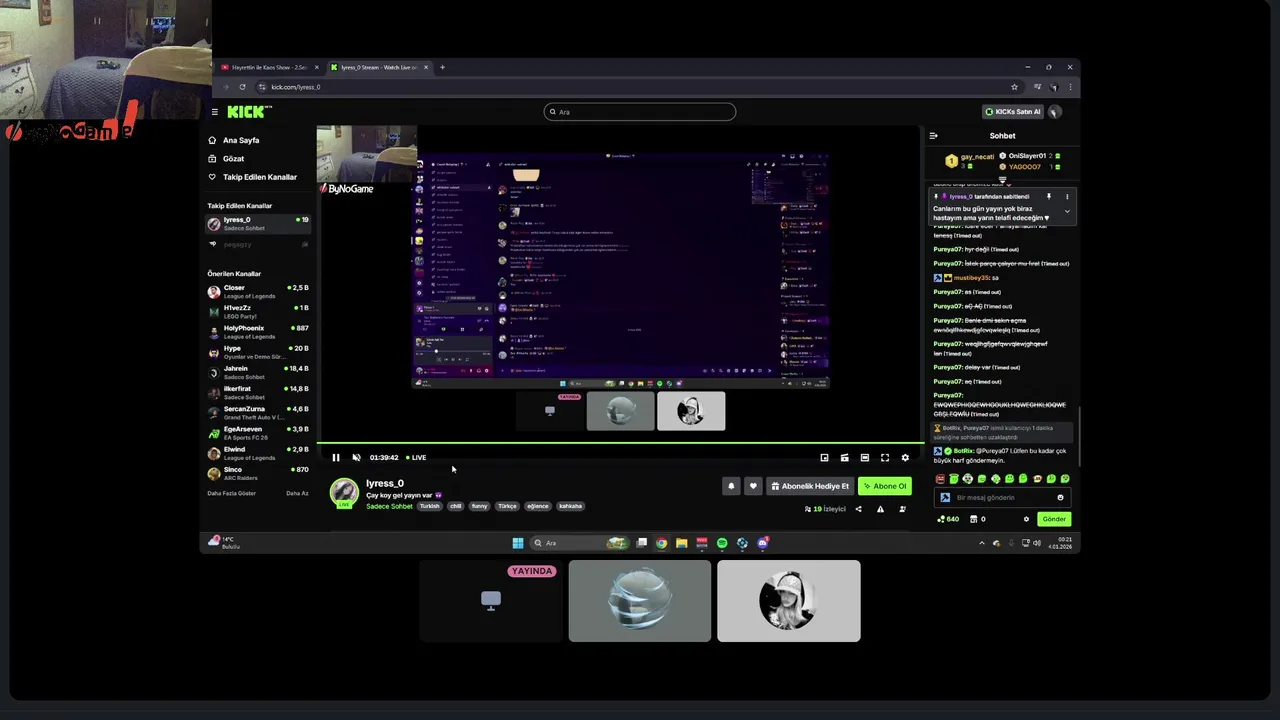Viewport: 1280px width, 720px height.
Task: Jump to LIVE indicator in player
Action: pyautogui.click(x=416, y=458)
